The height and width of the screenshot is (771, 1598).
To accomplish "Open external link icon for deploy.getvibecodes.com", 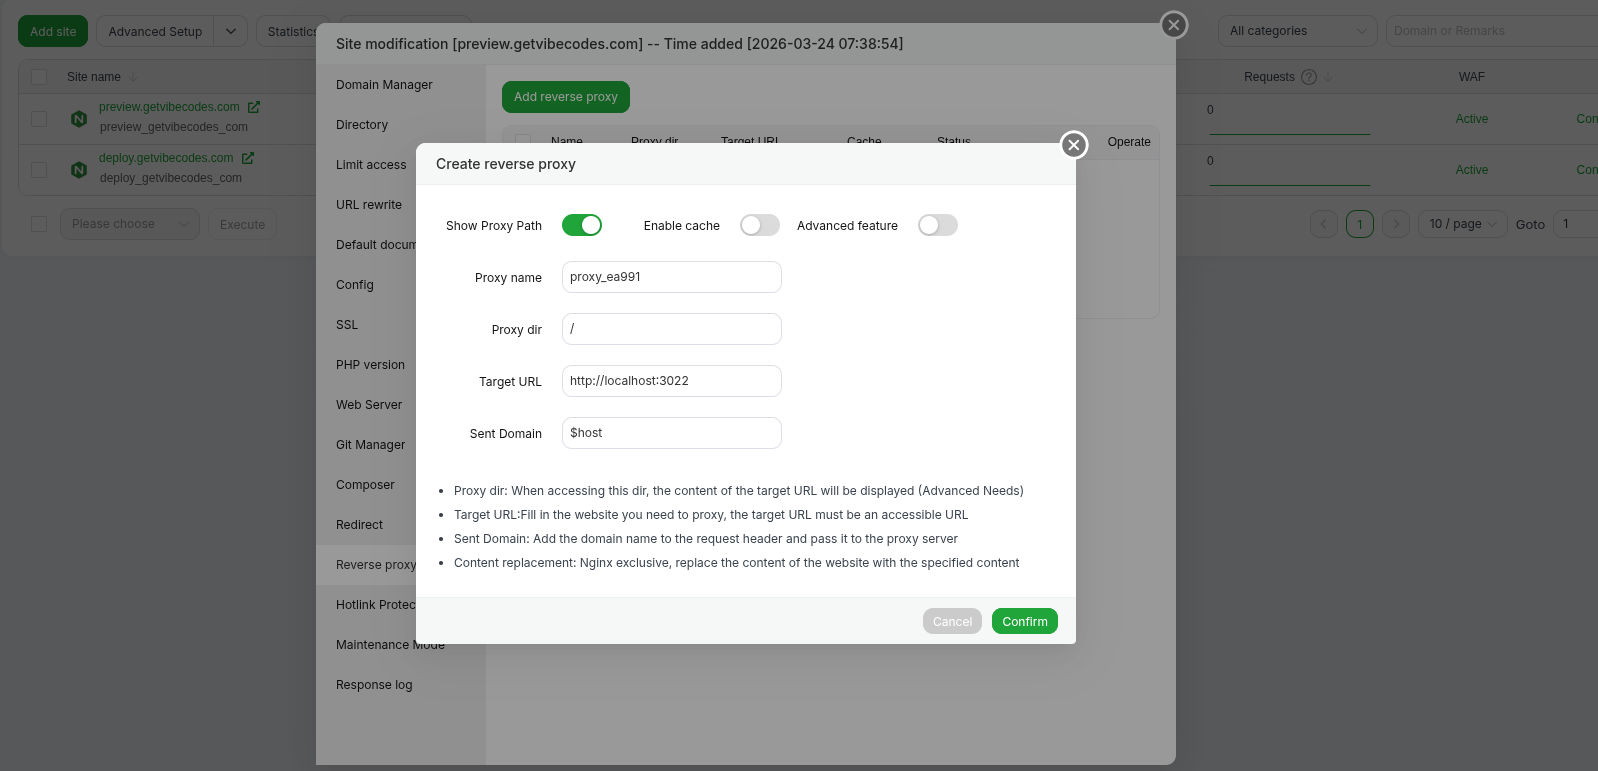I will [248, 158].
